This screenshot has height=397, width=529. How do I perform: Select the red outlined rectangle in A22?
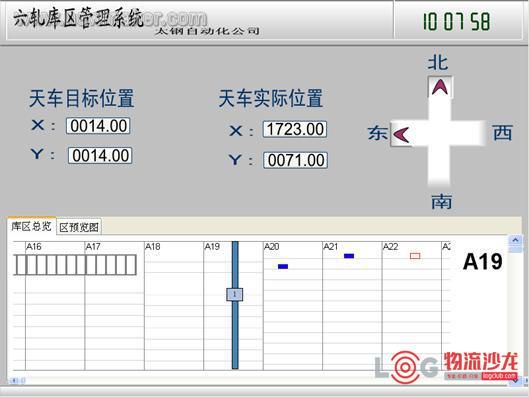[415, 256]
